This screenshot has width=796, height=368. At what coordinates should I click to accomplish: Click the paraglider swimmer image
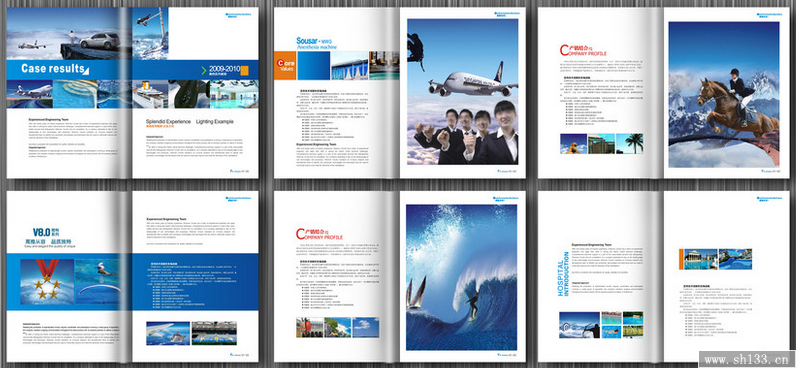pyautogui.click(x=97, y=282)
